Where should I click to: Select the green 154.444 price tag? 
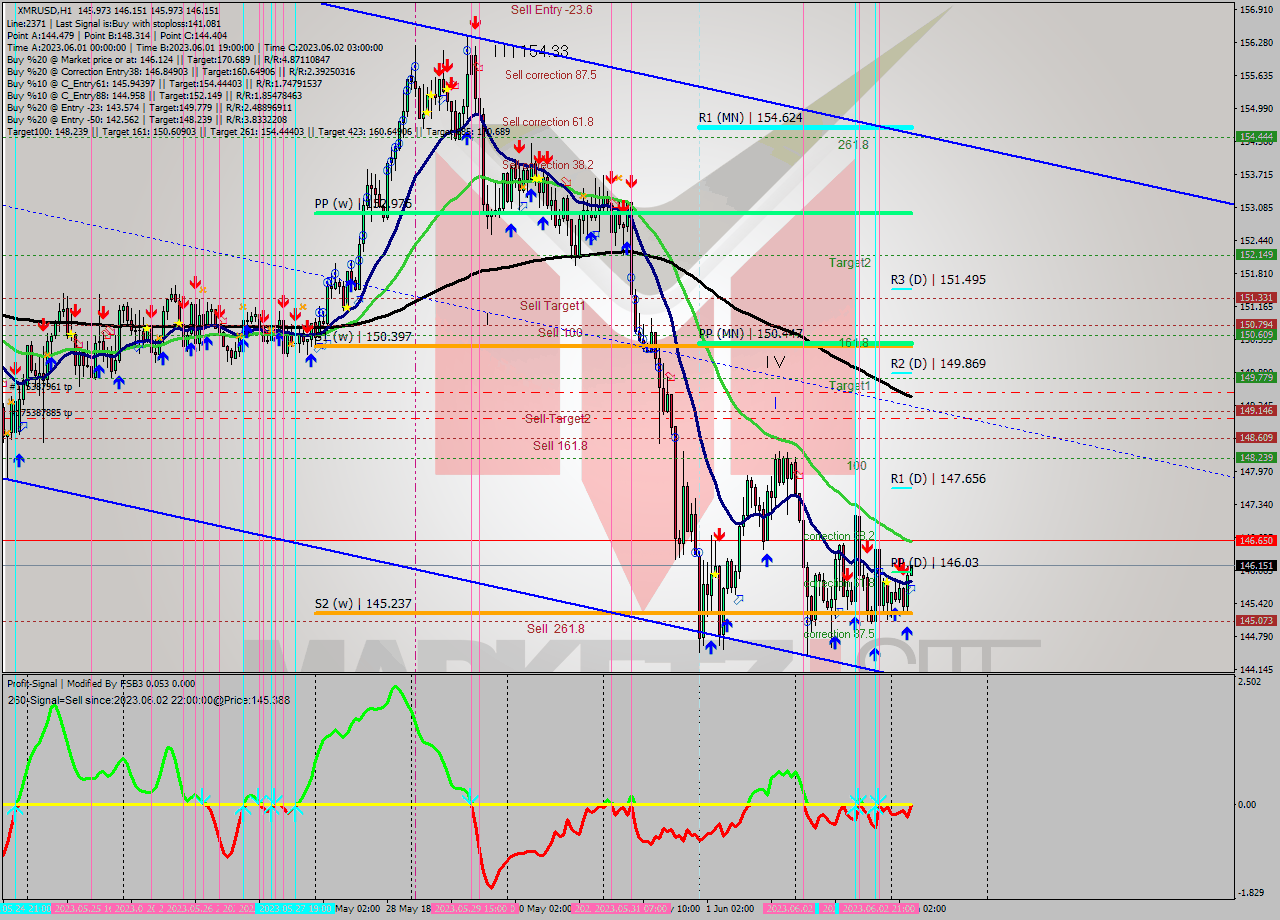coord(1256,137)
